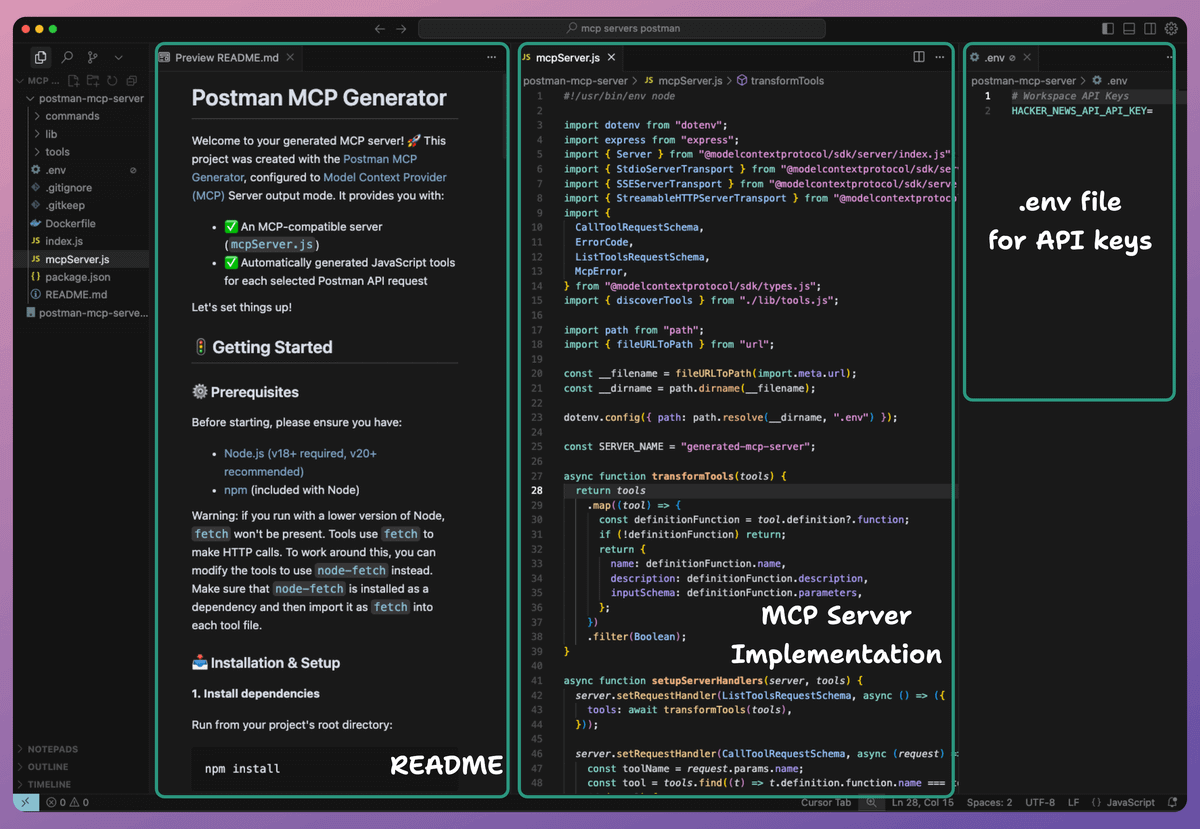Go forward with the right arrow
Image resolution: width=1200 pixels, height=829 pixels.
(401, 29)
